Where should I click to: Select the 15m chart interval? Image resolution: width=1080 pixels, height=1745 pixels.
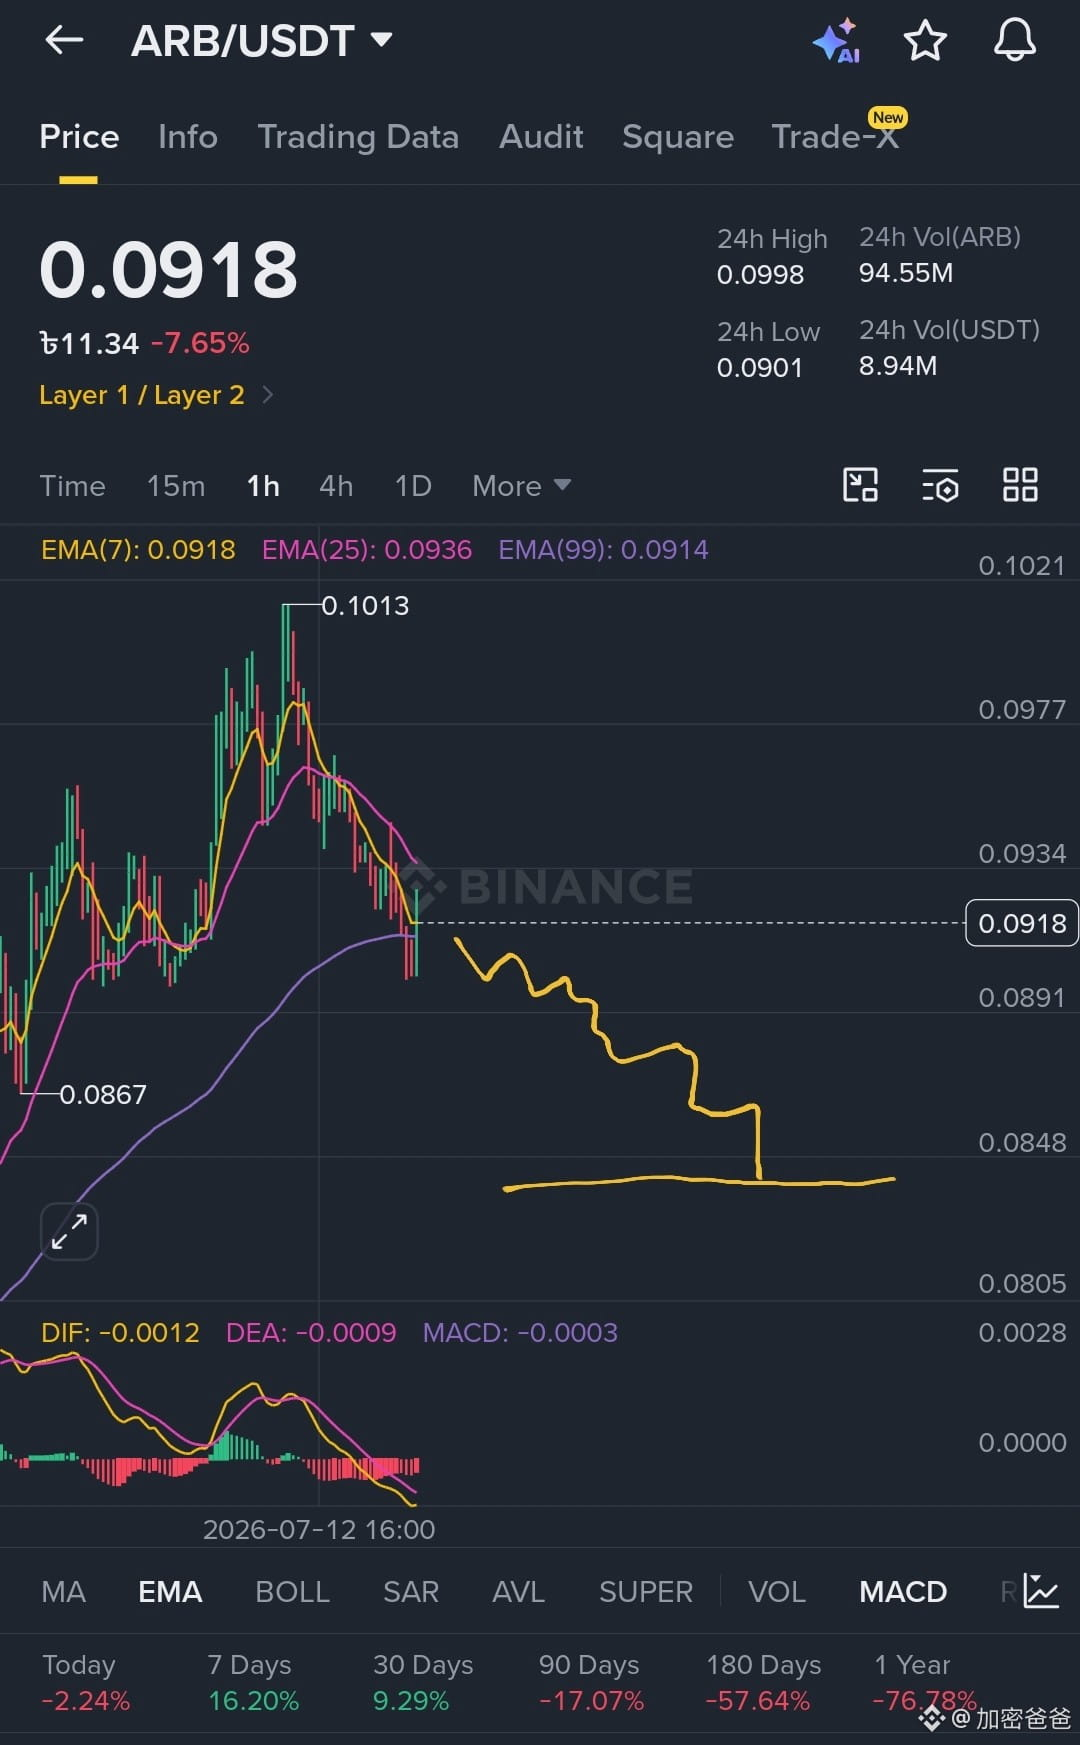click(x=176, y=486)
